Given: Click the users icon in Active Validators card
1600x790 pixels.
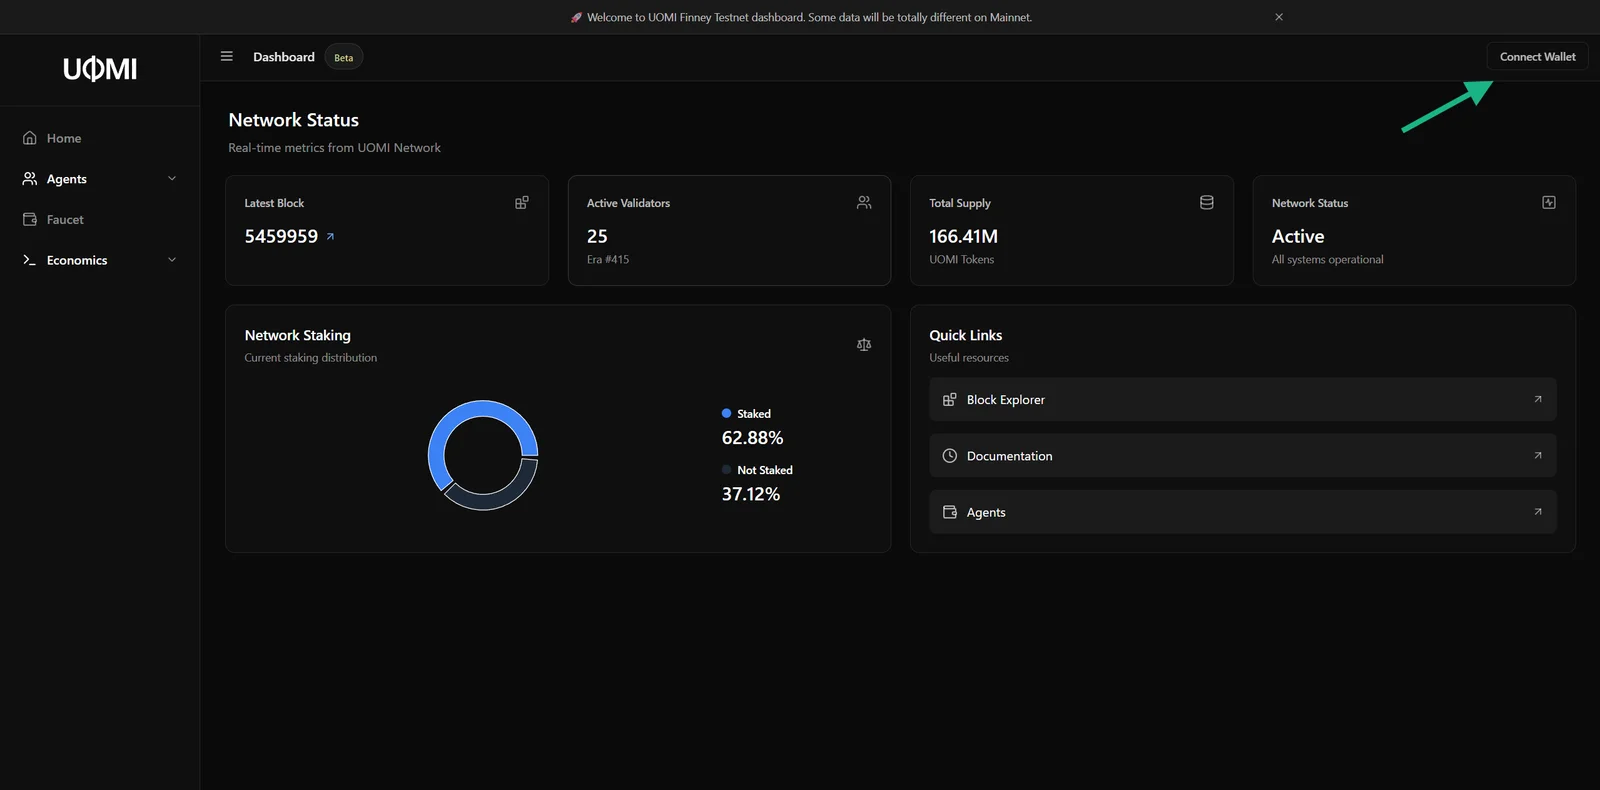Looking at the screenshot, I should click(864, 203).
